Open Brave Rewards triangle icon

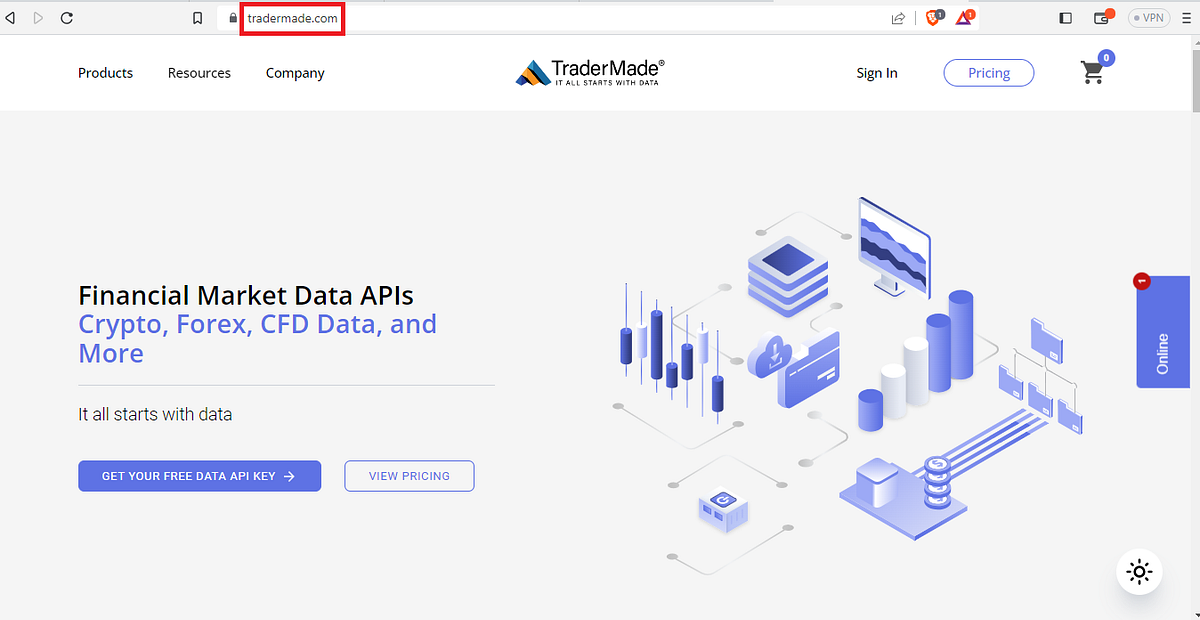pos(965,17)
